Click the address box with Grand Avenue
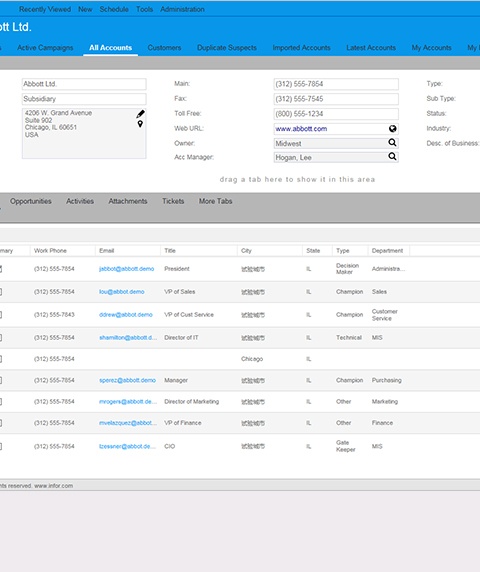The image size is (480, 572). 84,133
